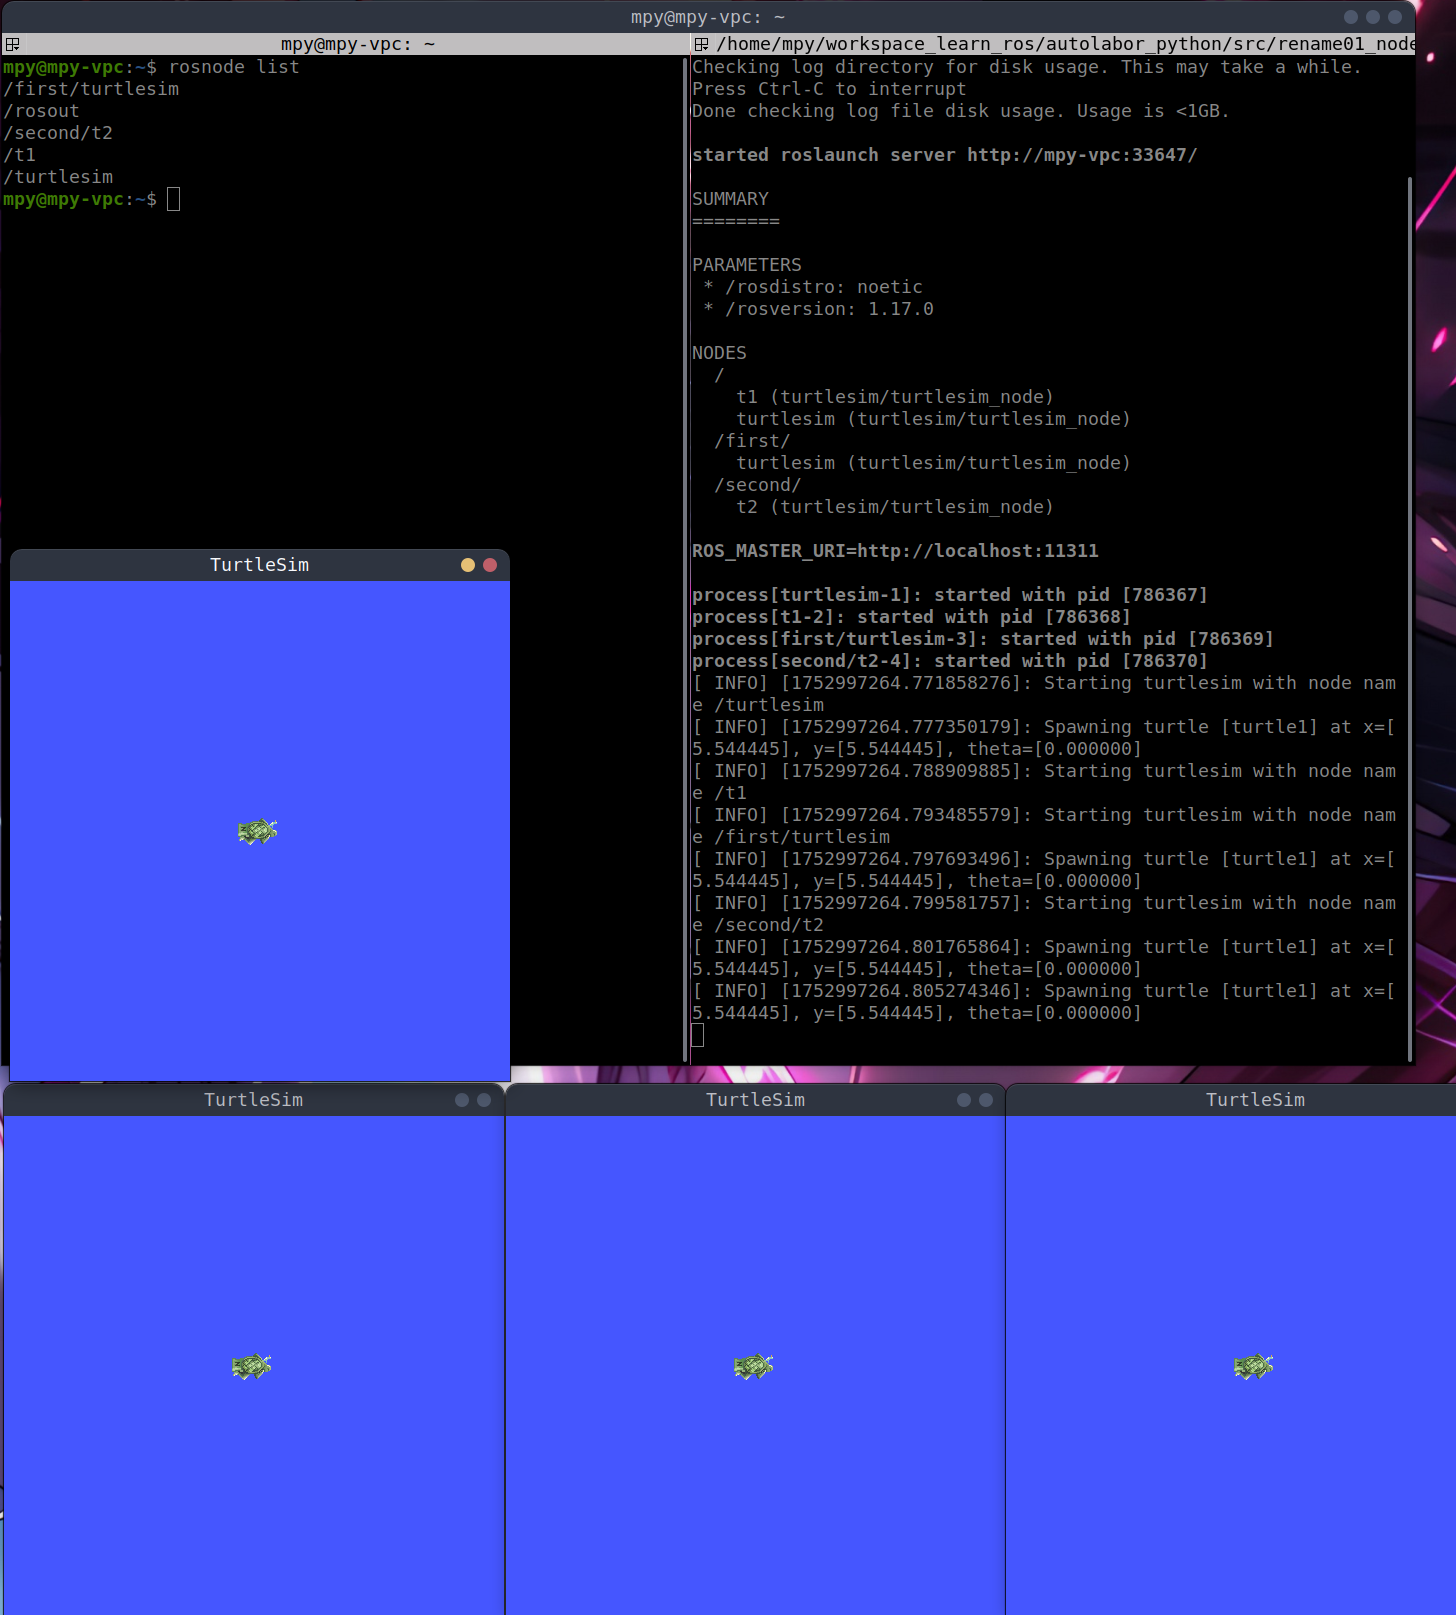Click the prompt cursor after rosnode list output
The image size is (1456, 1615).
[x=173, y=199]
